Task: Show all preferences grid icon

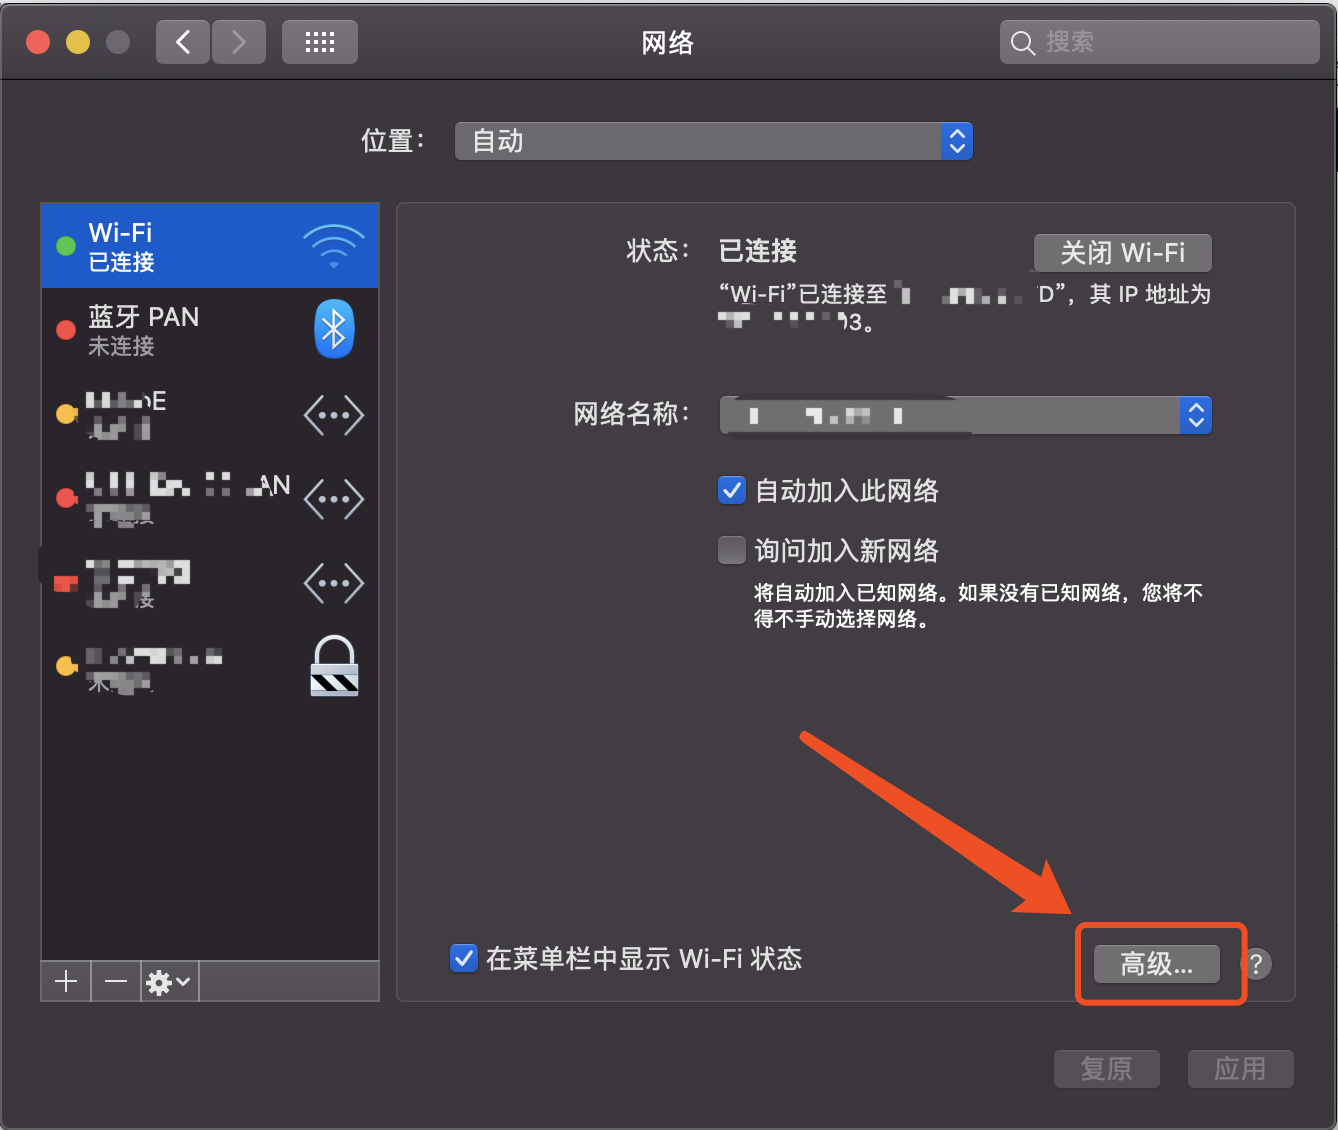Action: coord(320,42)
